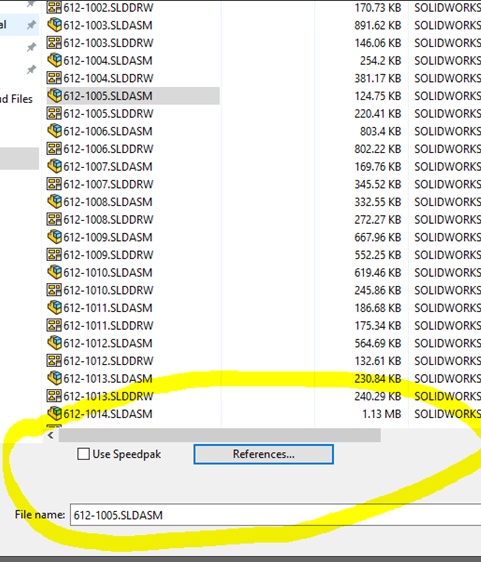Click the 612-1004.SLDDRW drawing icon
The image size is (481, 562).
(x=54, y=78)
